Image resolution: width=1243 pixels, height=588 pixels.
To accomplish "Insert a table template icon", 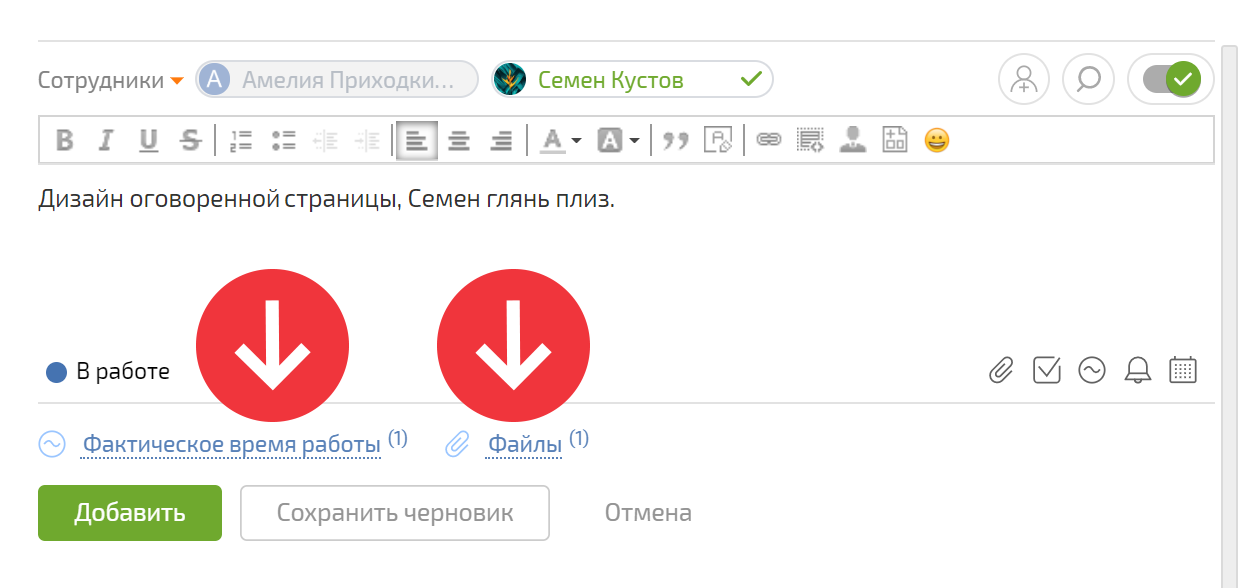I will (894, 141).
